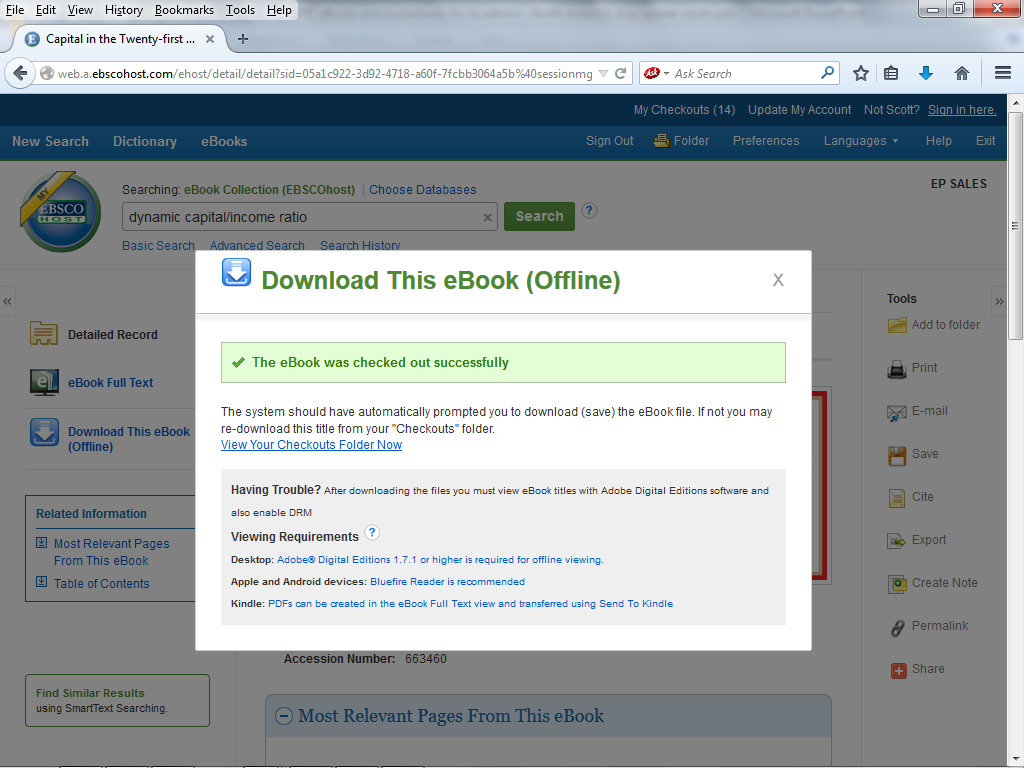Click the Save floppy disk icon

[897, 455]
